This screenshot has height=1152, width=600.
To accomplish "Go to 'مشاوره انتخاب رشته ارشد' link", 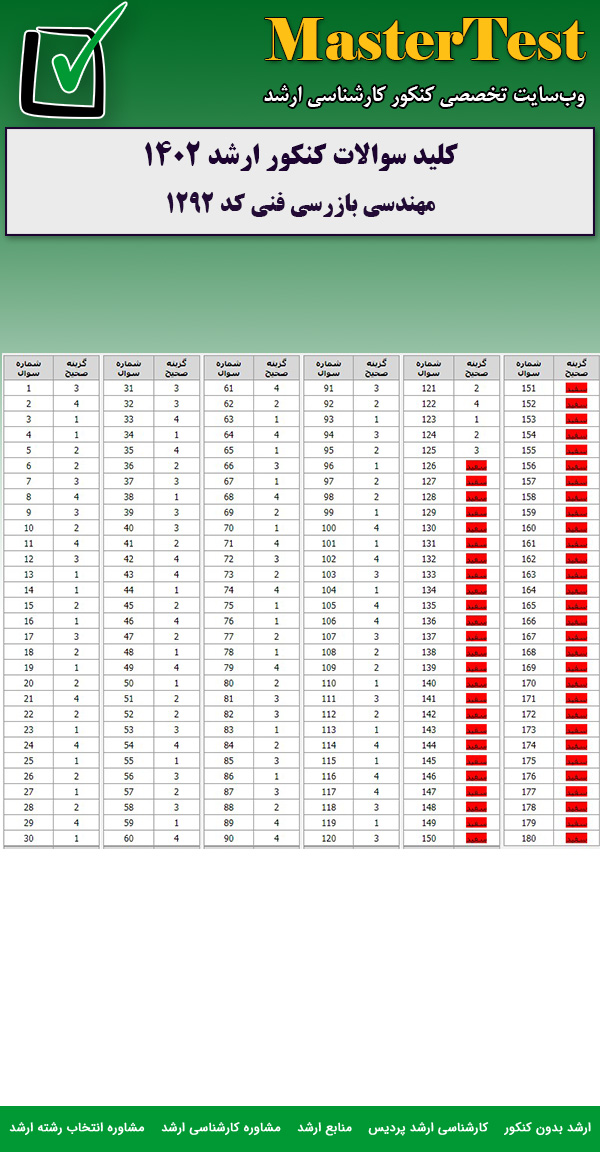I will pos(77,1127).
